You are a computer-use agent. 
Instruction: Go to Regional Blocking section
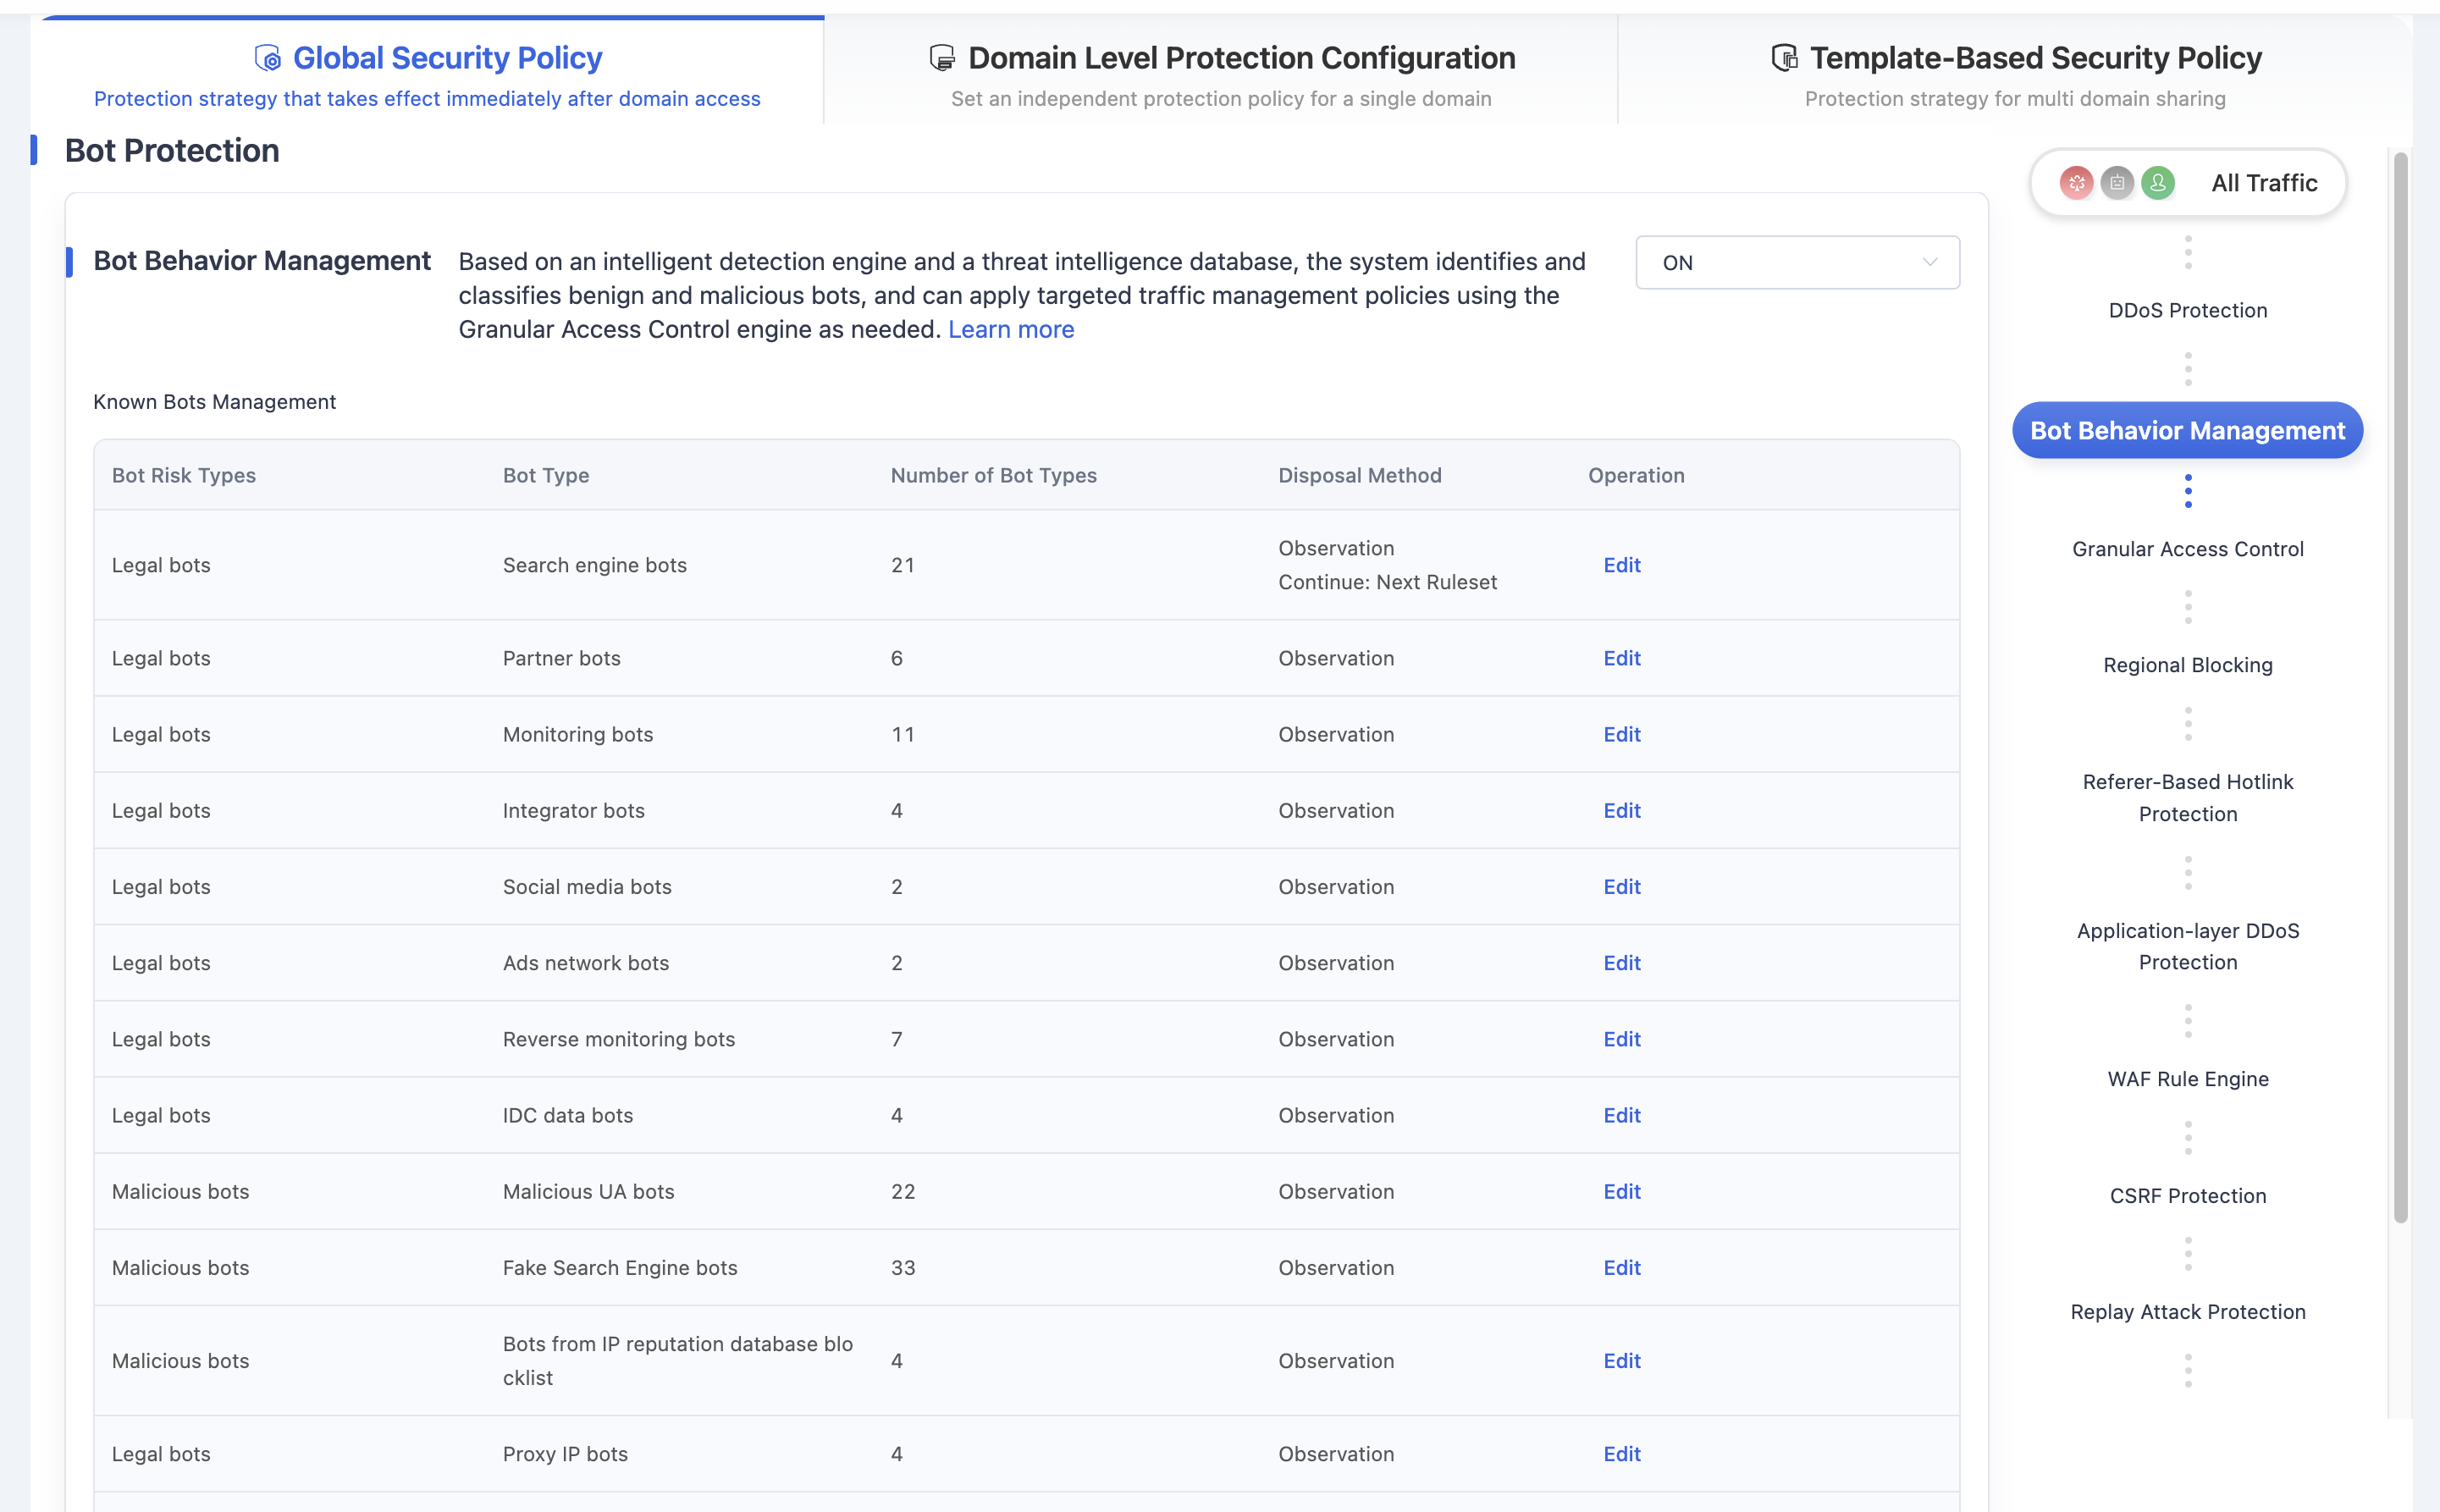[2188, 665]
